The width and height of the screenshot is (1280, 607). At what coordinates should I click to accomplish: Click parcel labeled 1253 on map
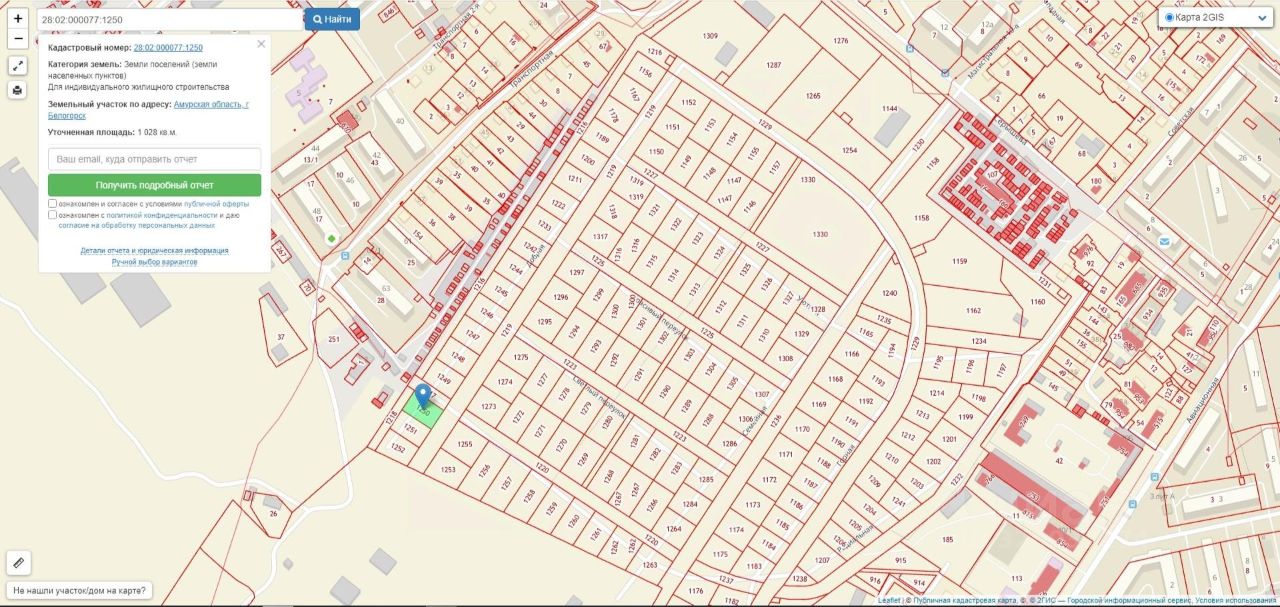click(x=447, y=469)
